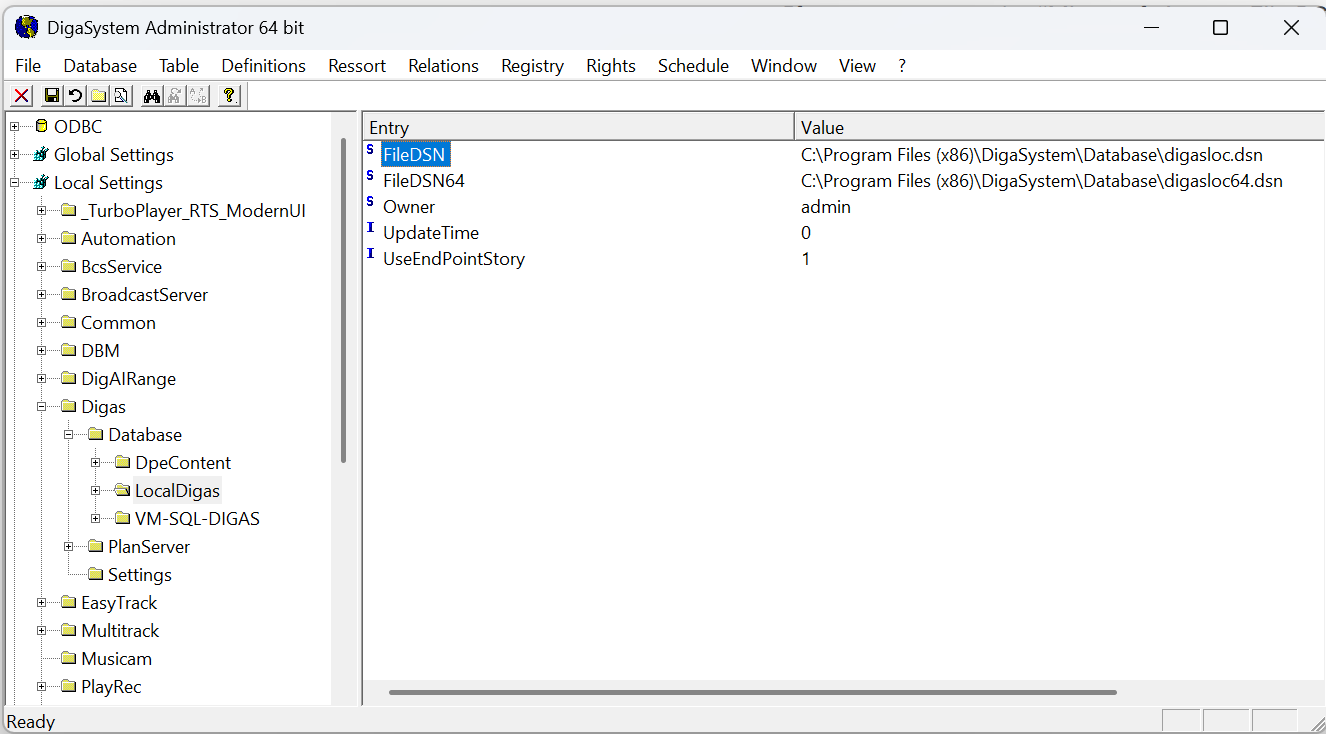Expand the ODBC tree node
The image size is (1326, 734).
(15, 127)
